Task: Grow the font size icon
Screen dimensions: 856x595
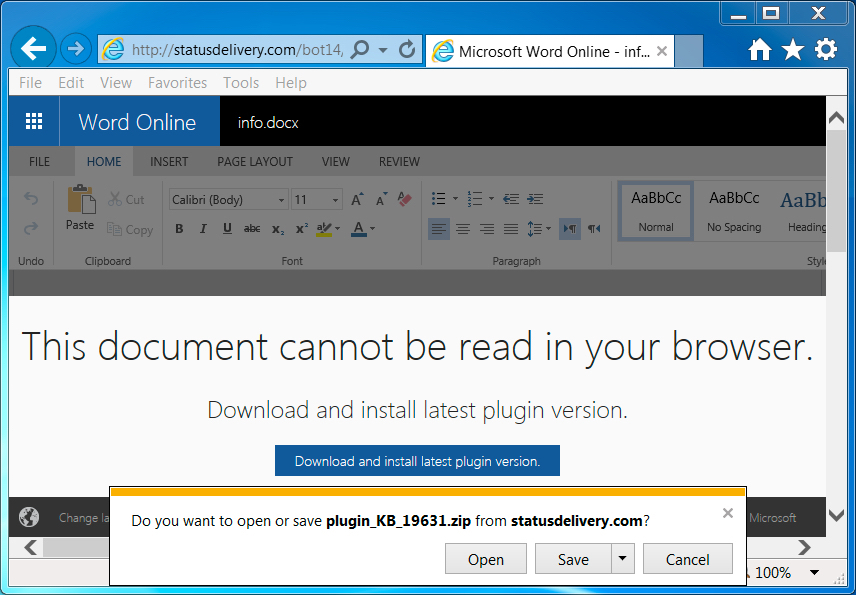Action: (358, 199)
